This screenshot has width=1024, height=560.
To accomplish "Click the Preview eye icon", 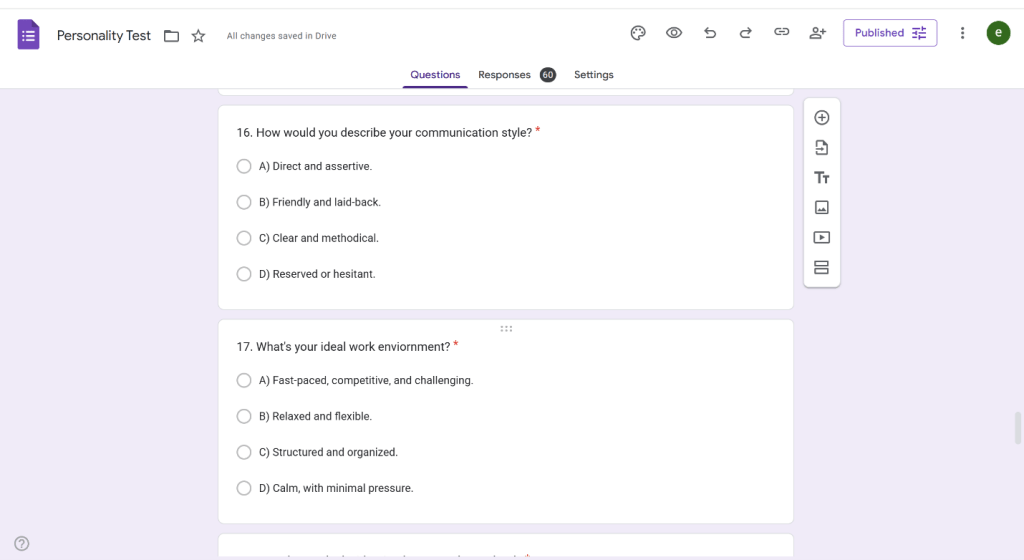I will (x=674, y=33).
